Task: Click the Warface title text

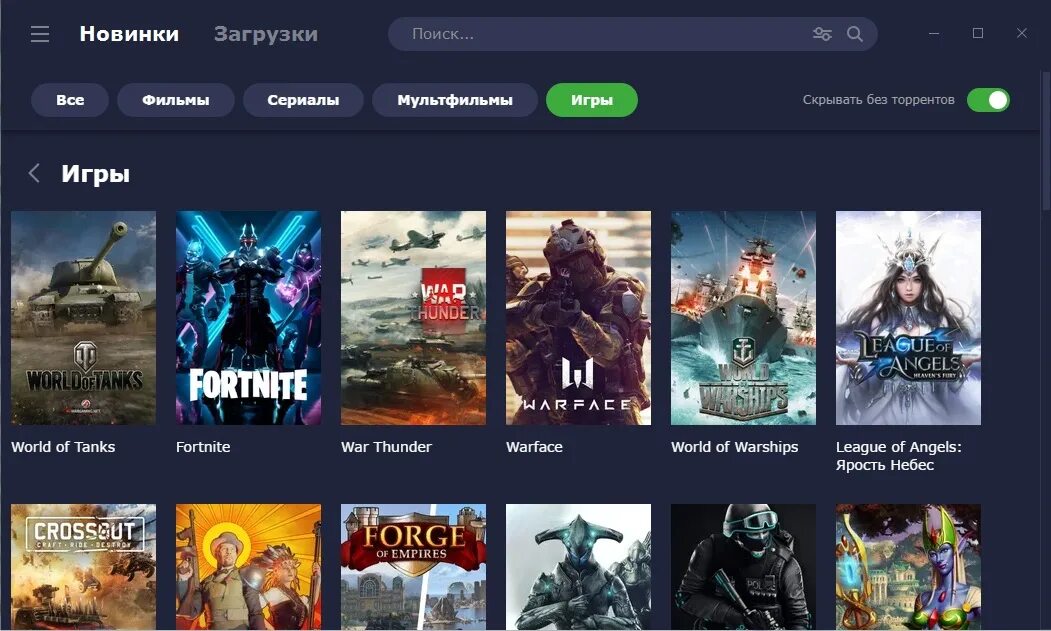Action: point(534,447)
